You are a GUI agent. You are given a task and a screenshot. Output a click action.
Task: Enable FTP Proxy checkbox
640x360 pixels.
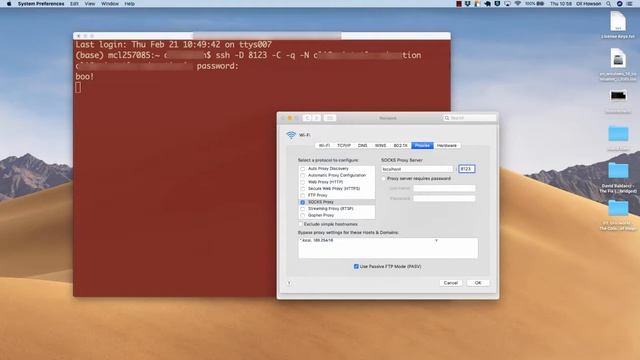point(302,196)
